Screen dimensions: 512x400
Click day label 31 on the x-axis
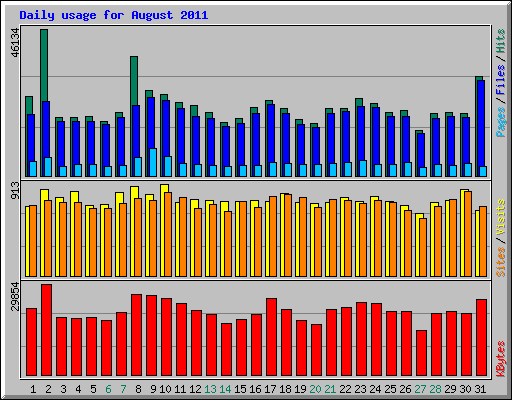click(x=480, y=389)
